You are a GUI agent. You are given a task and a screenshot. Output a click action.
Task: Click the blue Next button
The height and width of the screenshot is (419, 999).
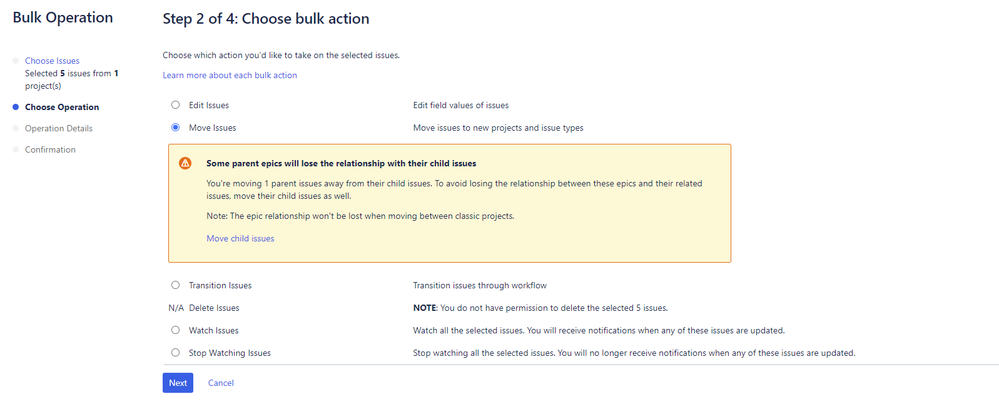pos(178,383)
